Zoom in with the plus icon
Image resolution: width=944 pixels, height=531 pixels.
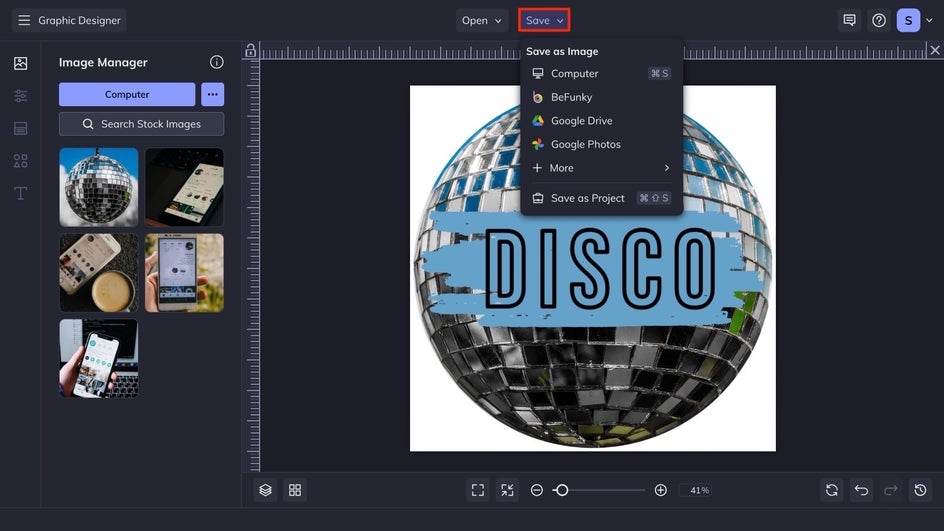coord(660,490)
